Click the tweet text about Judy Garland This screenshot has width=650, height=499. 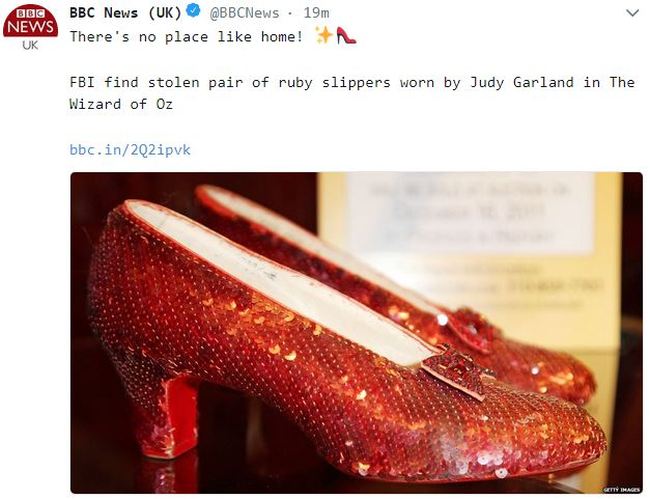[352, 93]
